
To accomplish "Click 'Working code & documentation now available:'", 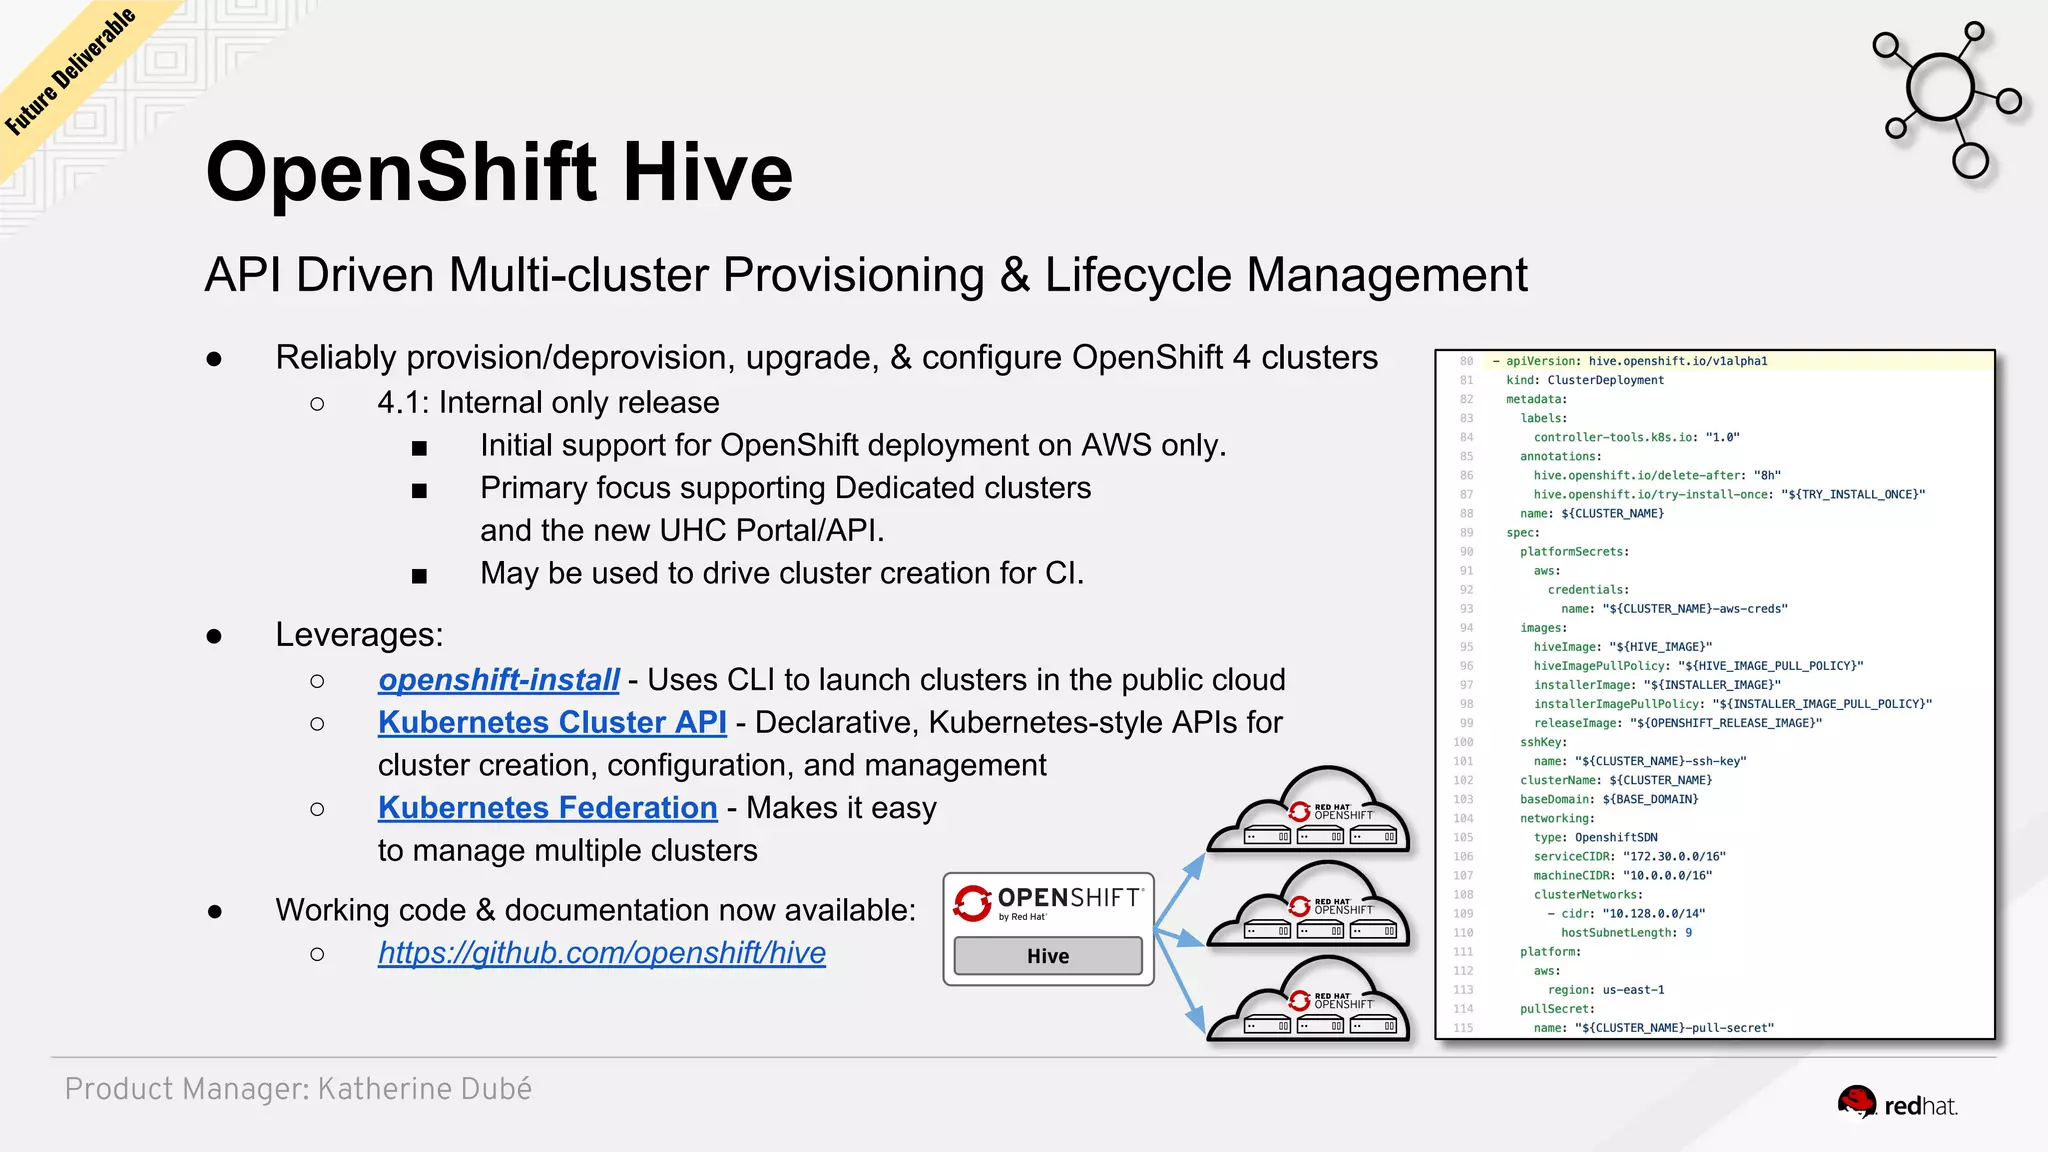I will coord(595,910).
